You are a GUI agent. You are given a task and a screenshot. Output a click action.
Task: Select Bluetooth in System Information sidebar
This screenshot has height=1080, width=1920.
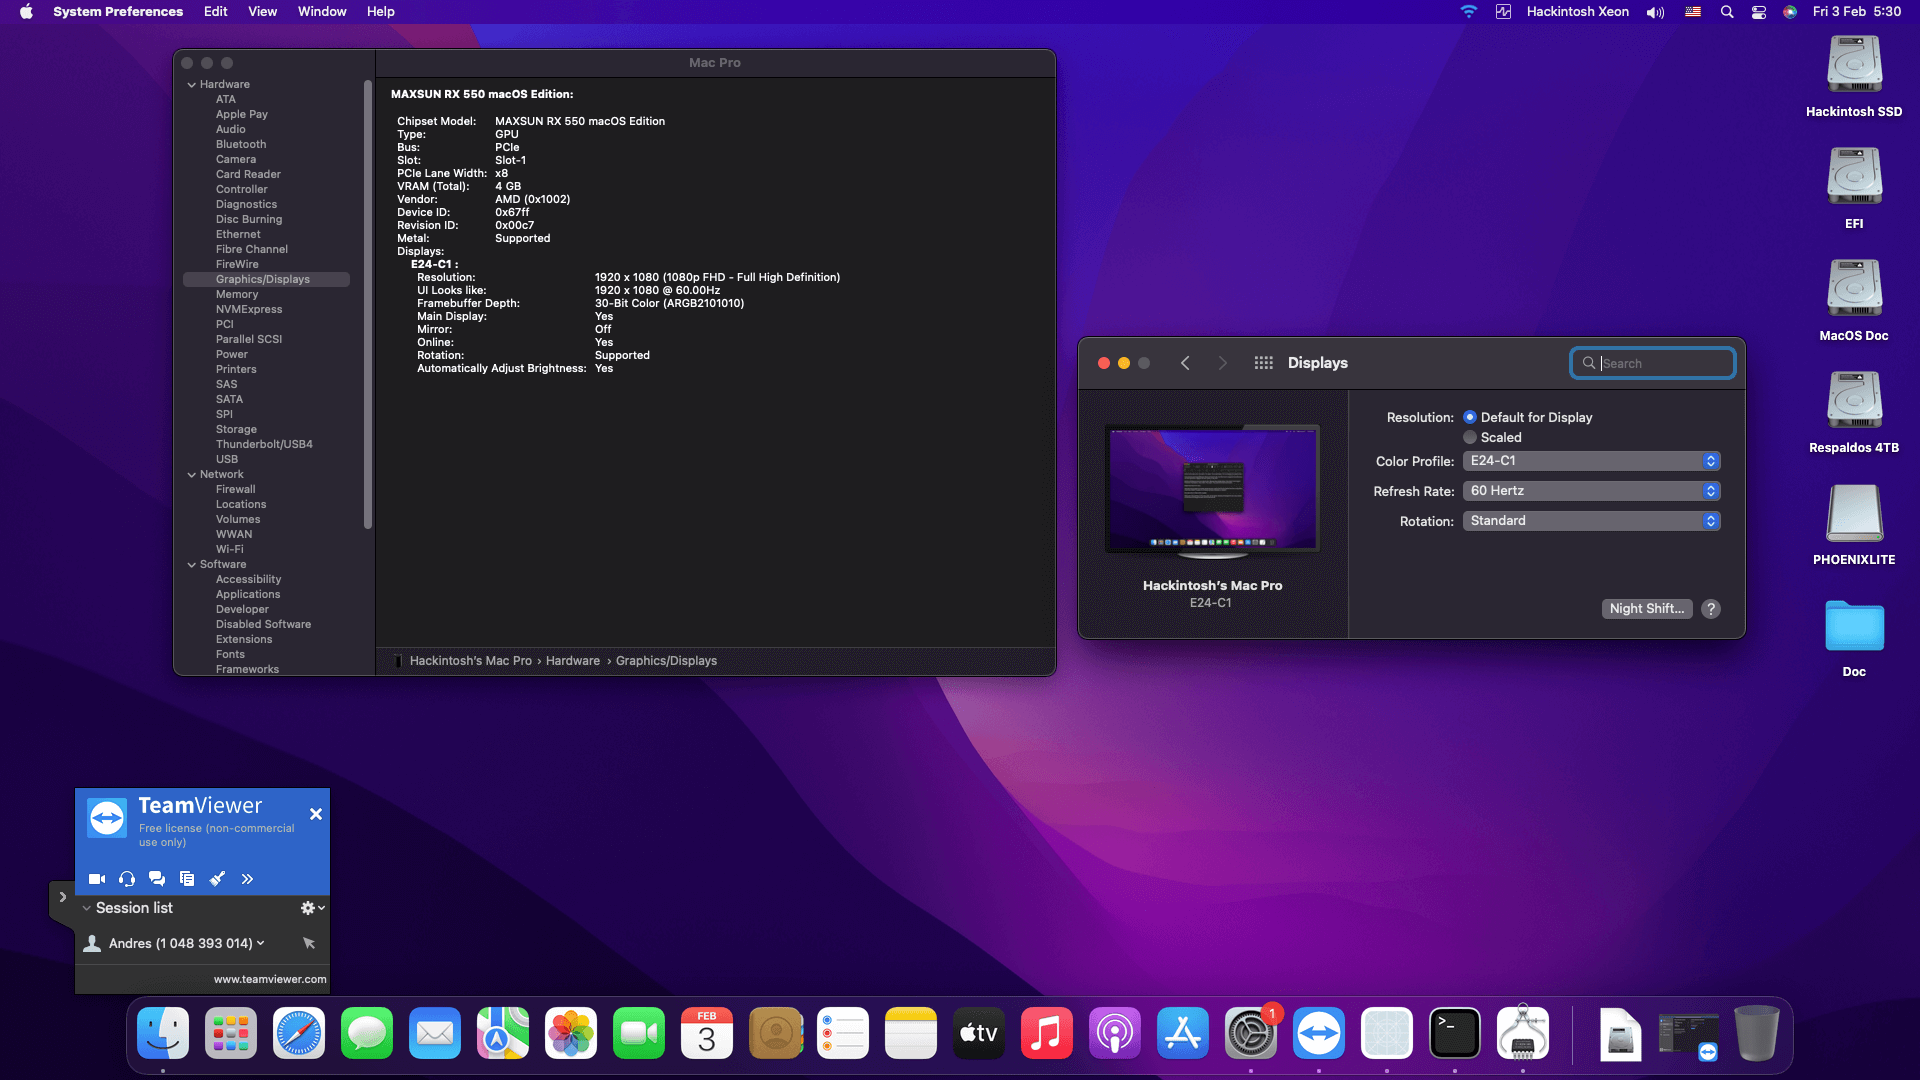click(241, 145)
